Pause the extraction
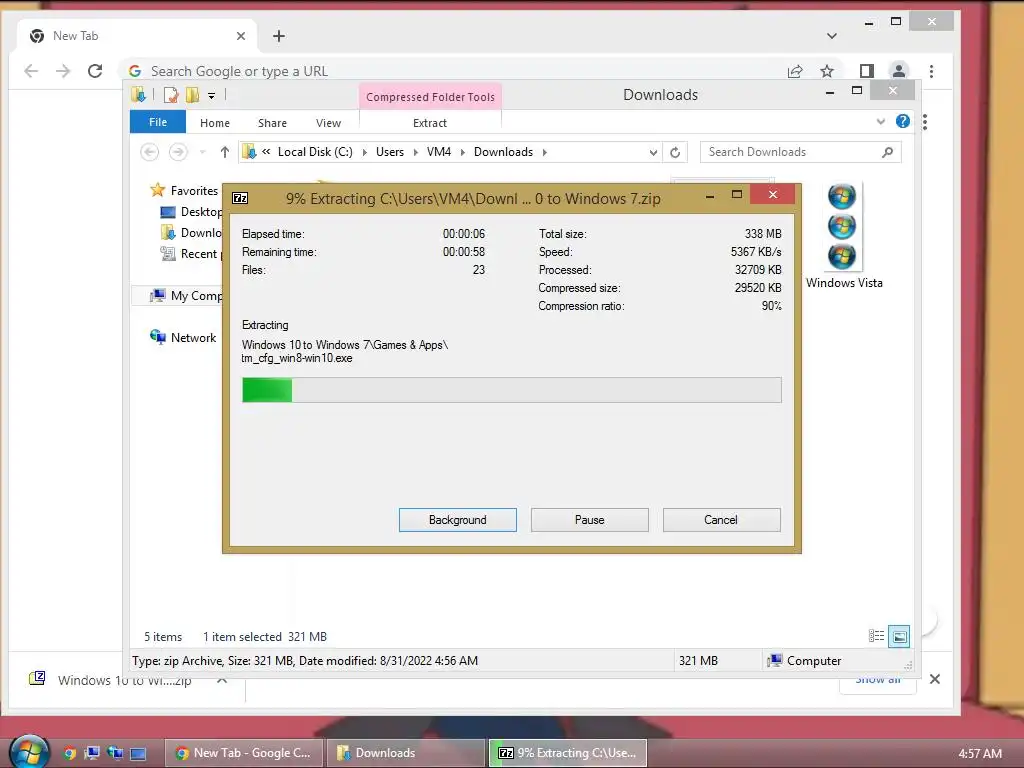 [590, 520]
